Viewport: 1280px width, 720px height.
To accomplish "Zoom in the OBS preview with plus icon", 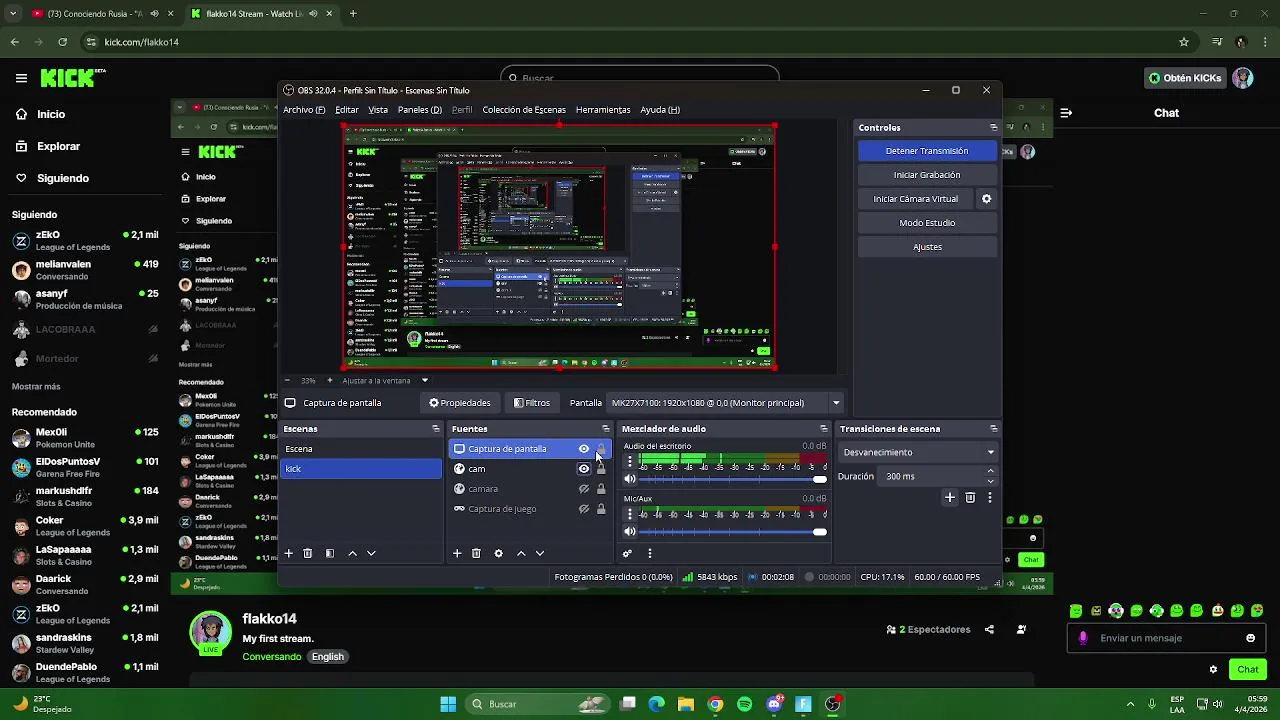I will 330,380.
